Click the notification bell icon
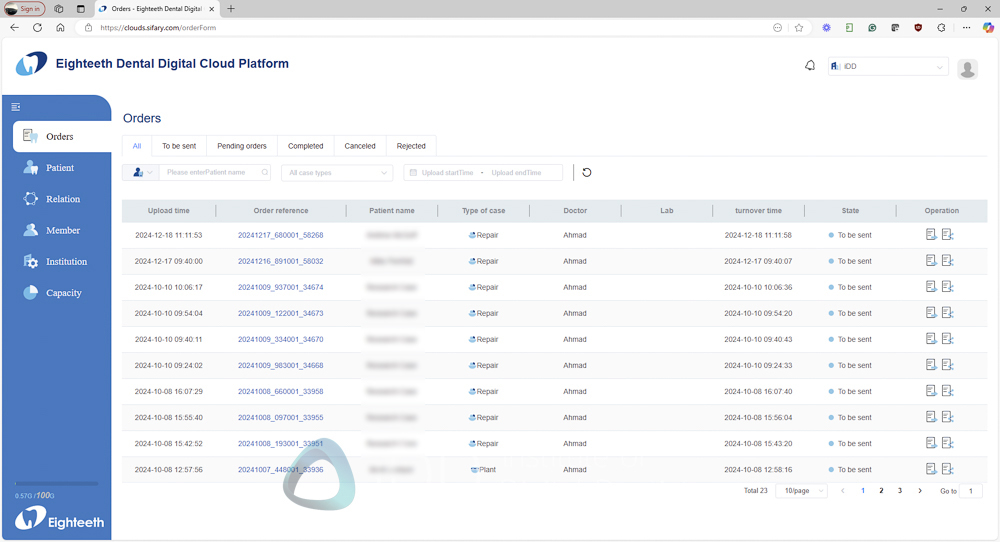The image size is (1000, 542). 810,66
